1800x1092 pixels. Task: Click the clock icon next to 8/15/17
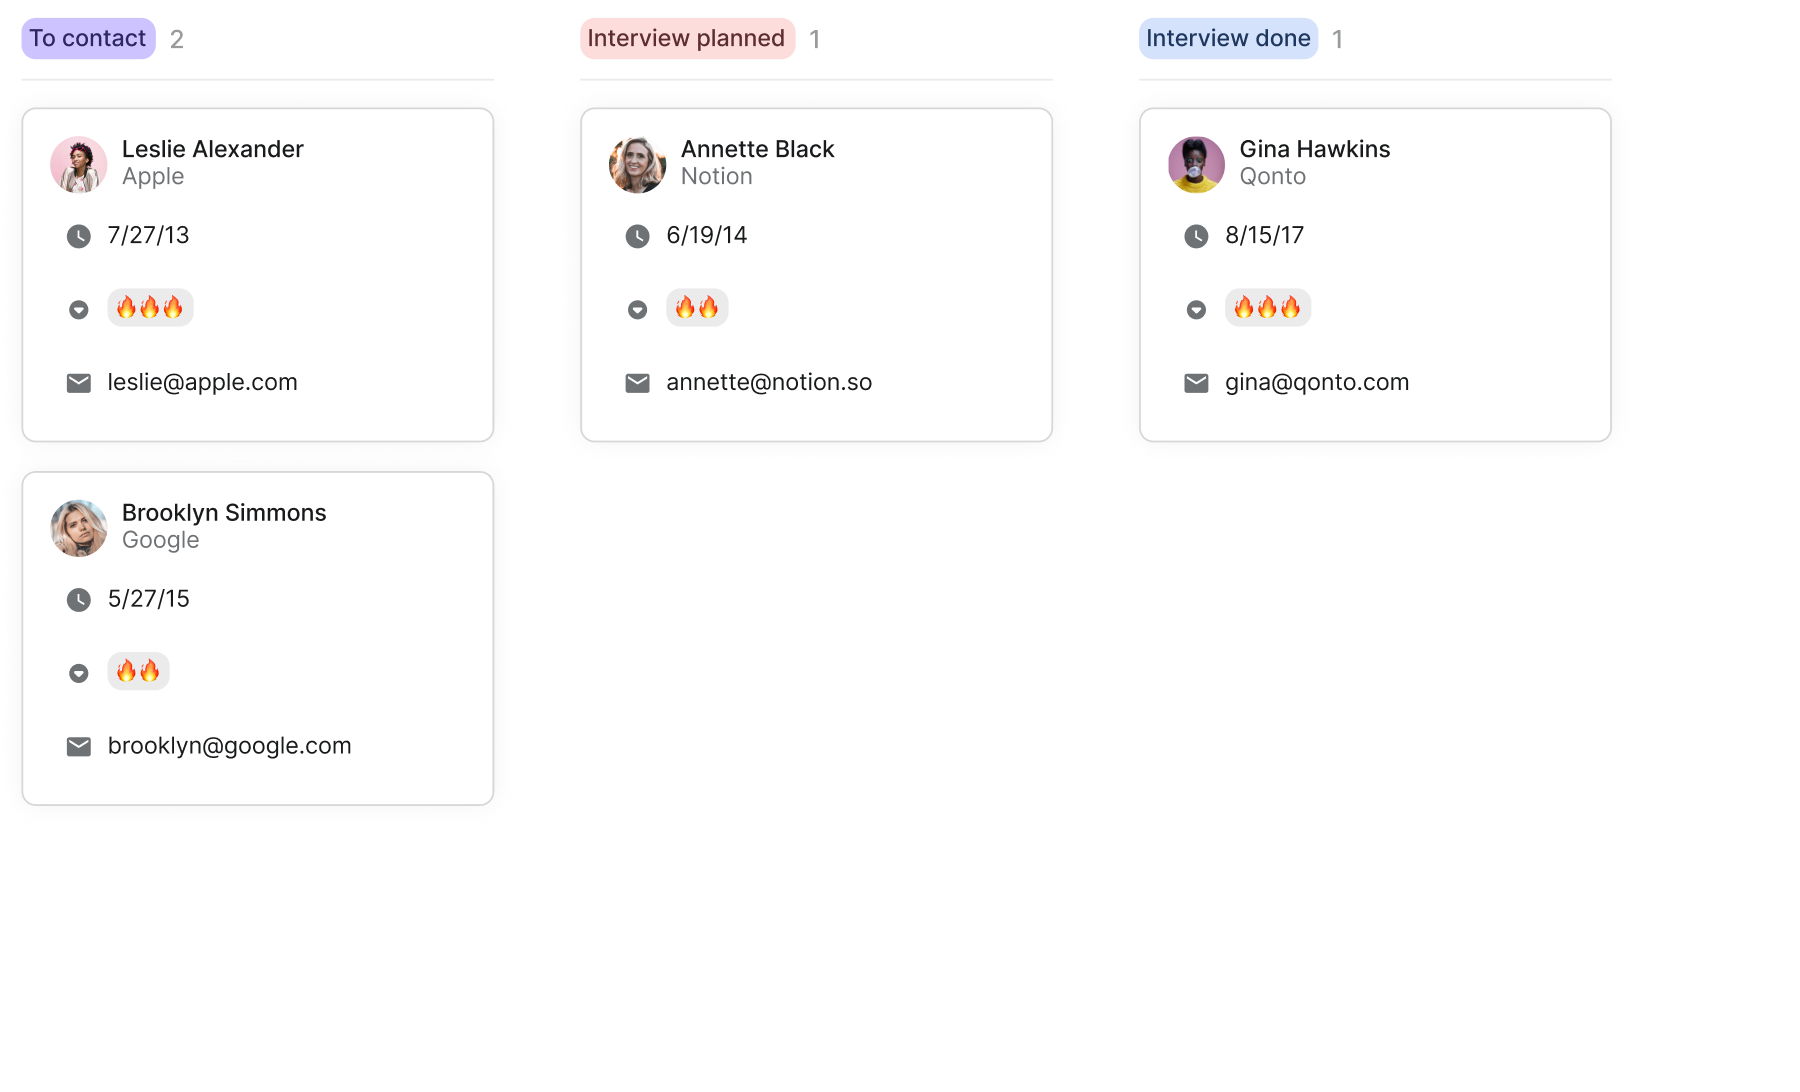point(1196,236)
